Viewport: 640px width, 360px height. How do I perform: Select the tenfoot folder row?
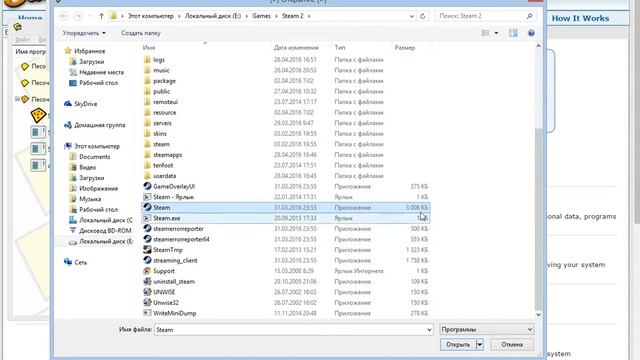(x=285, y=165)
